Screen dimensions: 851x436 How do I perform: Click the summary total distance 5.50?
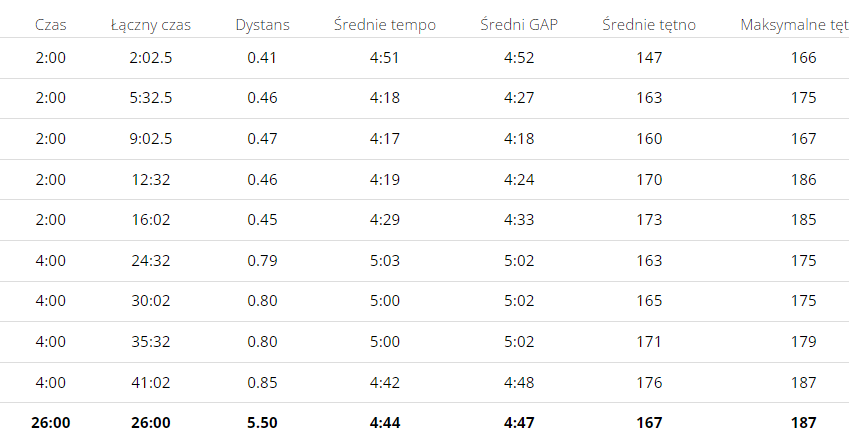(x=262, y=423)
